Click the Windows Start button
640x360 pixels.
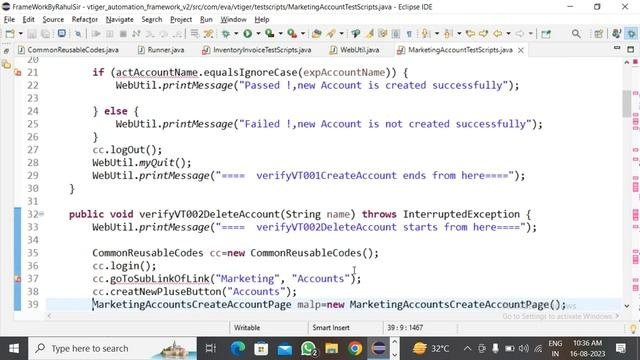pyautogui.click(x=14, y=349)
